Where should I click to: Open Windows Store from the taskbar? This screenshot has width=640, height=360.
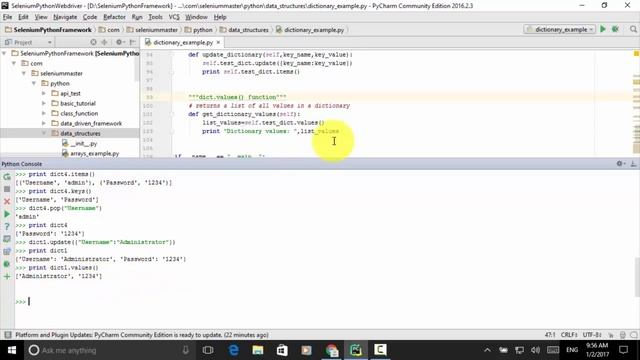(282, 350)
